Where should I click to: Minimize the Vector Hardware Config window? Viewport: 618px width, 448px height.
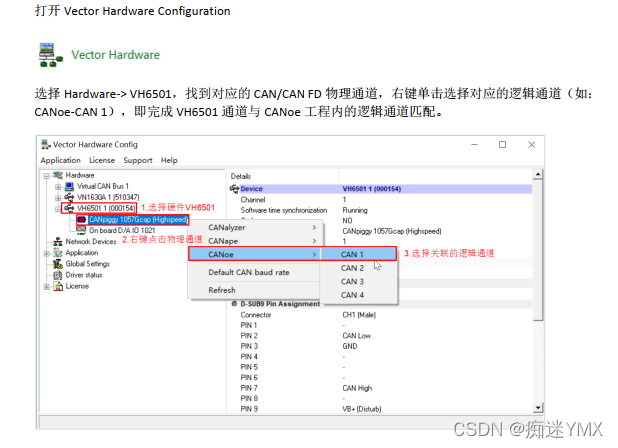(475, 145)
